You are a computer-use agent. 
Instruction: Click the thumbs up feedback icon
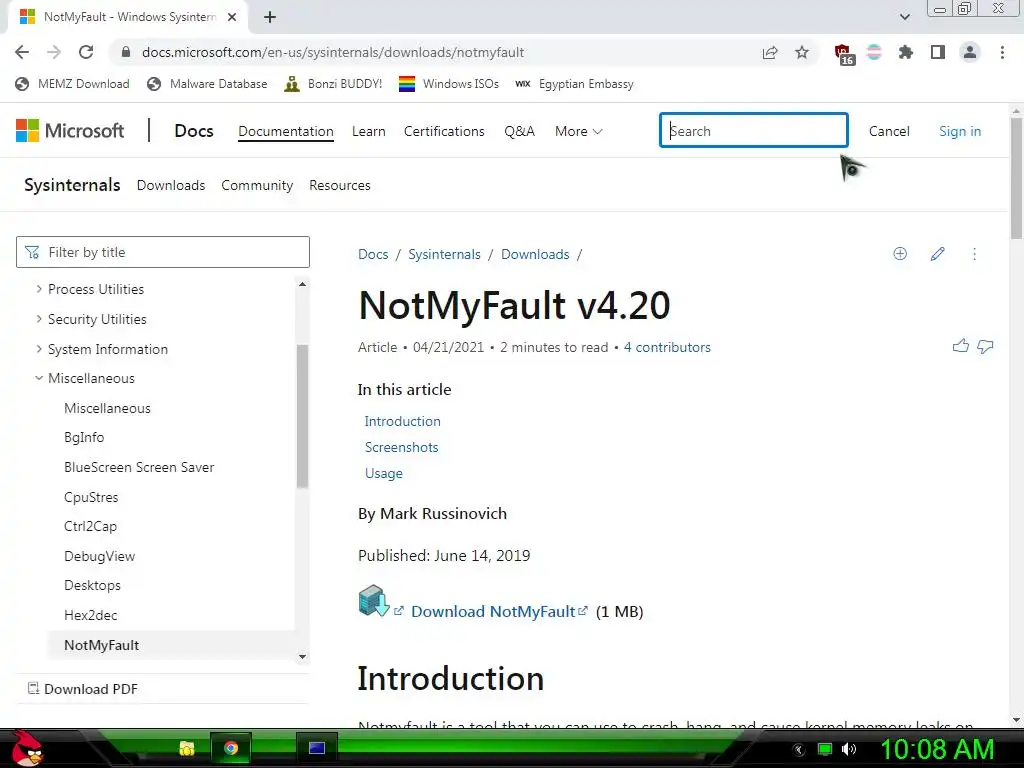(x=961, y=346)
